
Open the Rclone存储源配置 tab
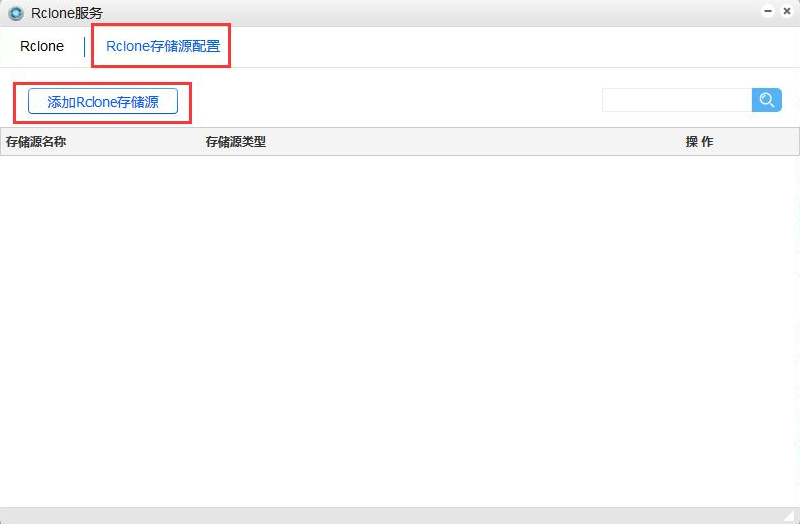coord(163,46)
